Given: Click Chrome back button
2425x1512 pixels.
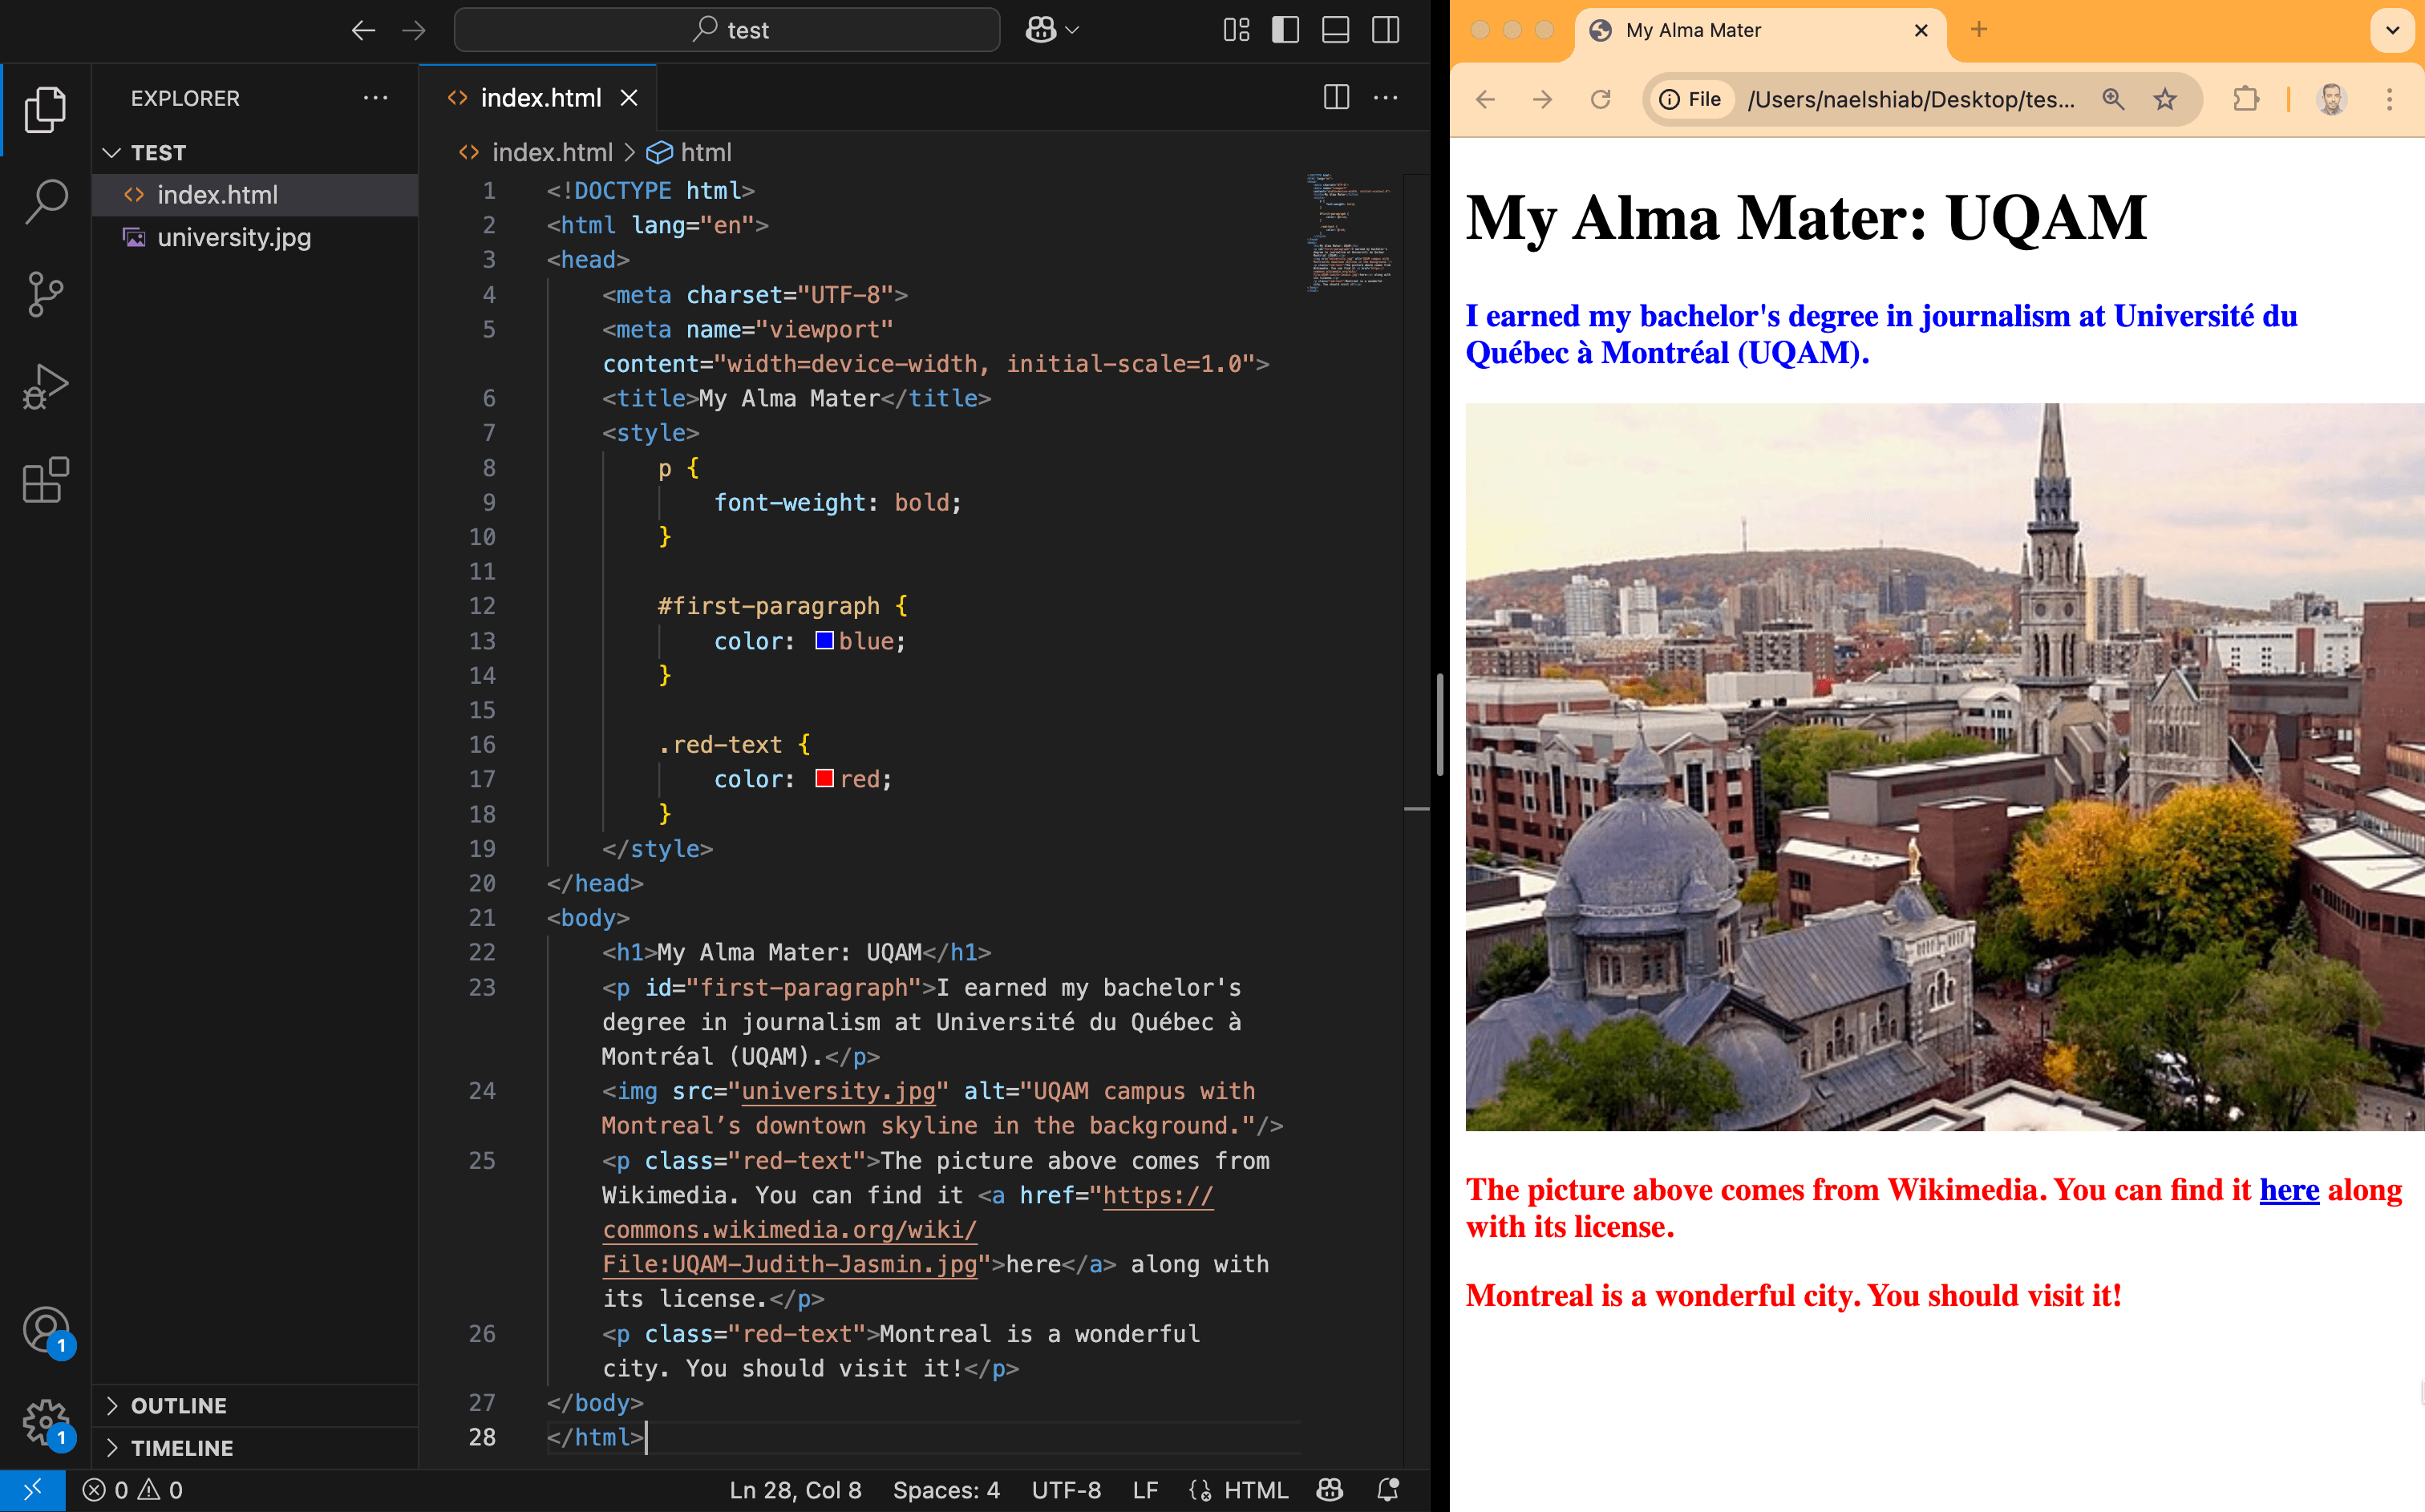Looking at the screenshot, I should [x=1485, y=99].
